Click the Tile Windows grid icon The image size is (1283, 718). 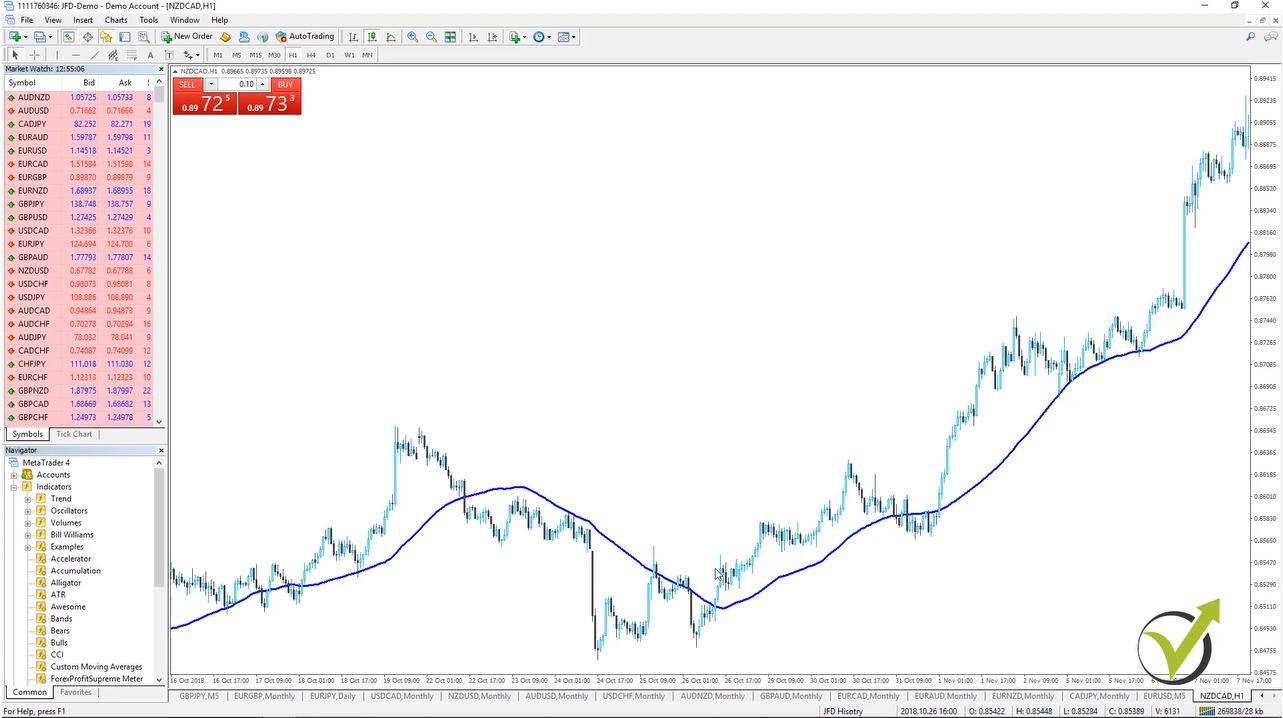point(450,37)
